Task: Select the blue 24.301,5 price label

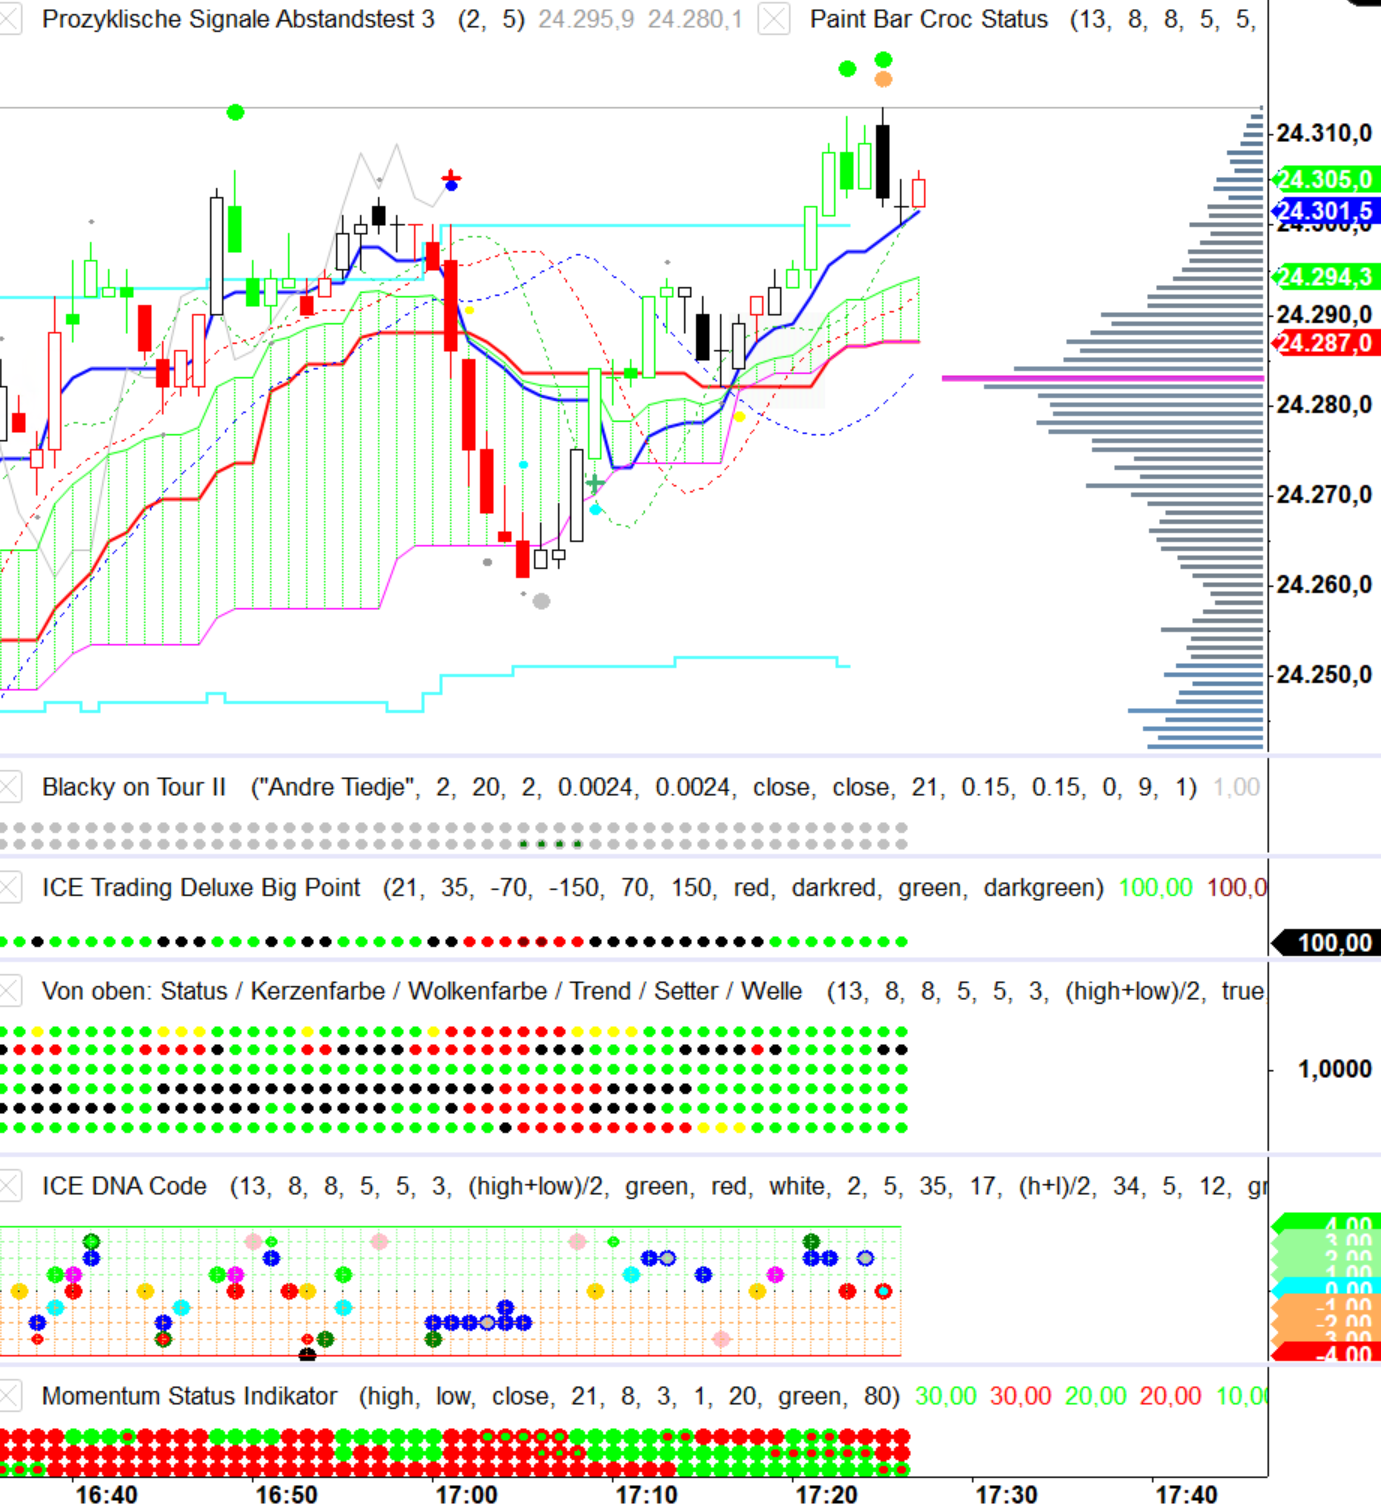Action: [x=1324, y=211]
